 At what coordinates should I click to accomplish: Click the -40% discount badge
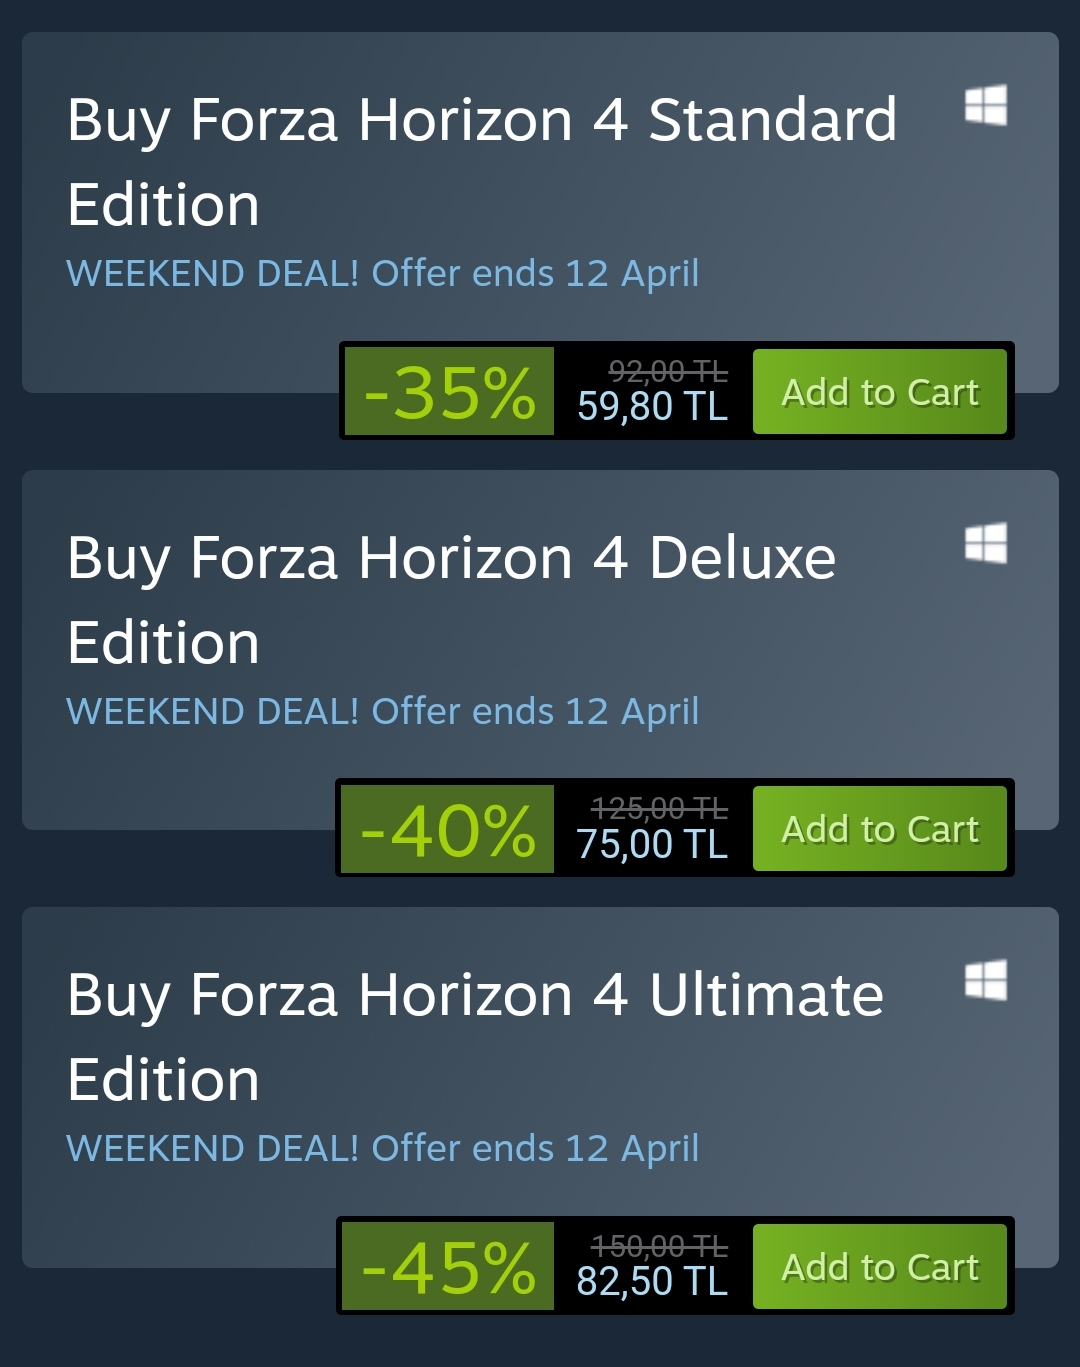(447, 830)
